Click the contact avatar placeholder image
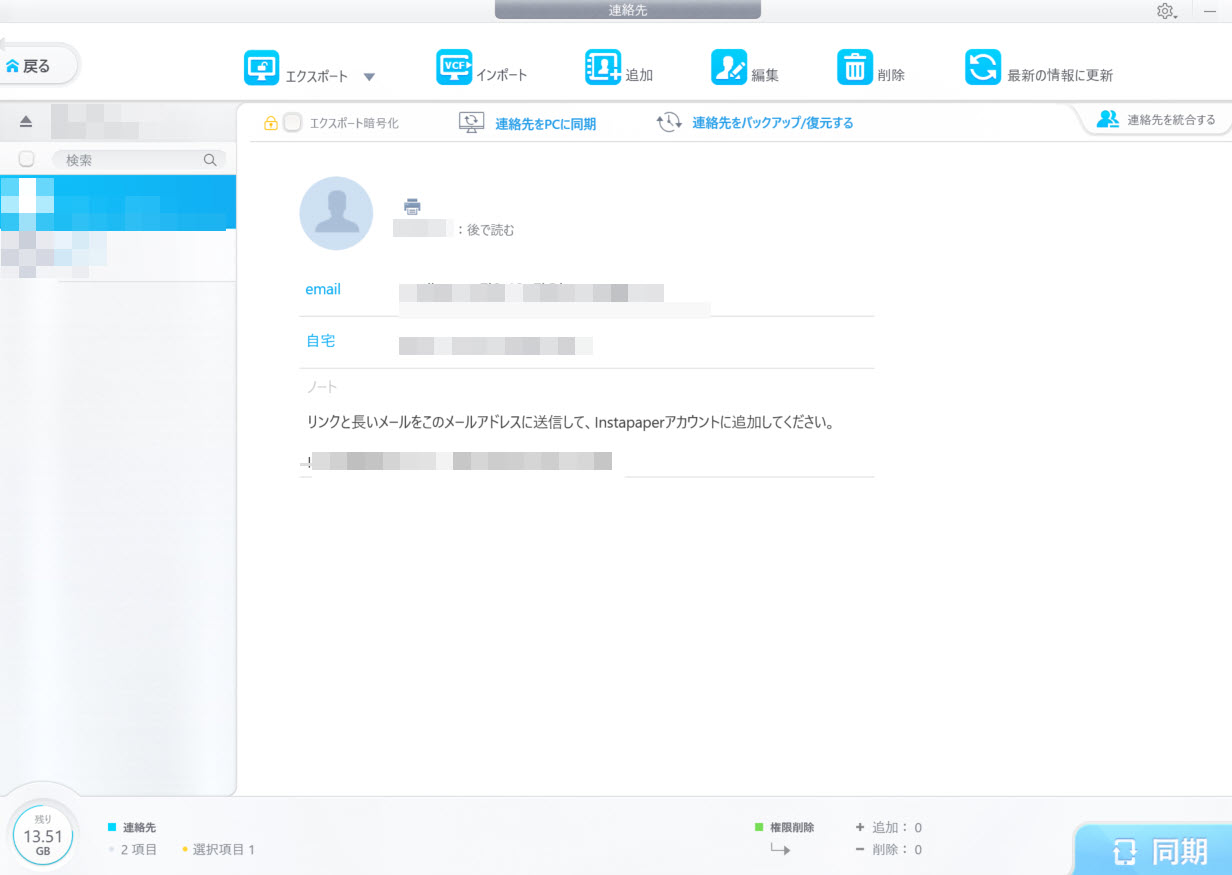The height and width of the screenshot is (875, 1232). (336, 213)
